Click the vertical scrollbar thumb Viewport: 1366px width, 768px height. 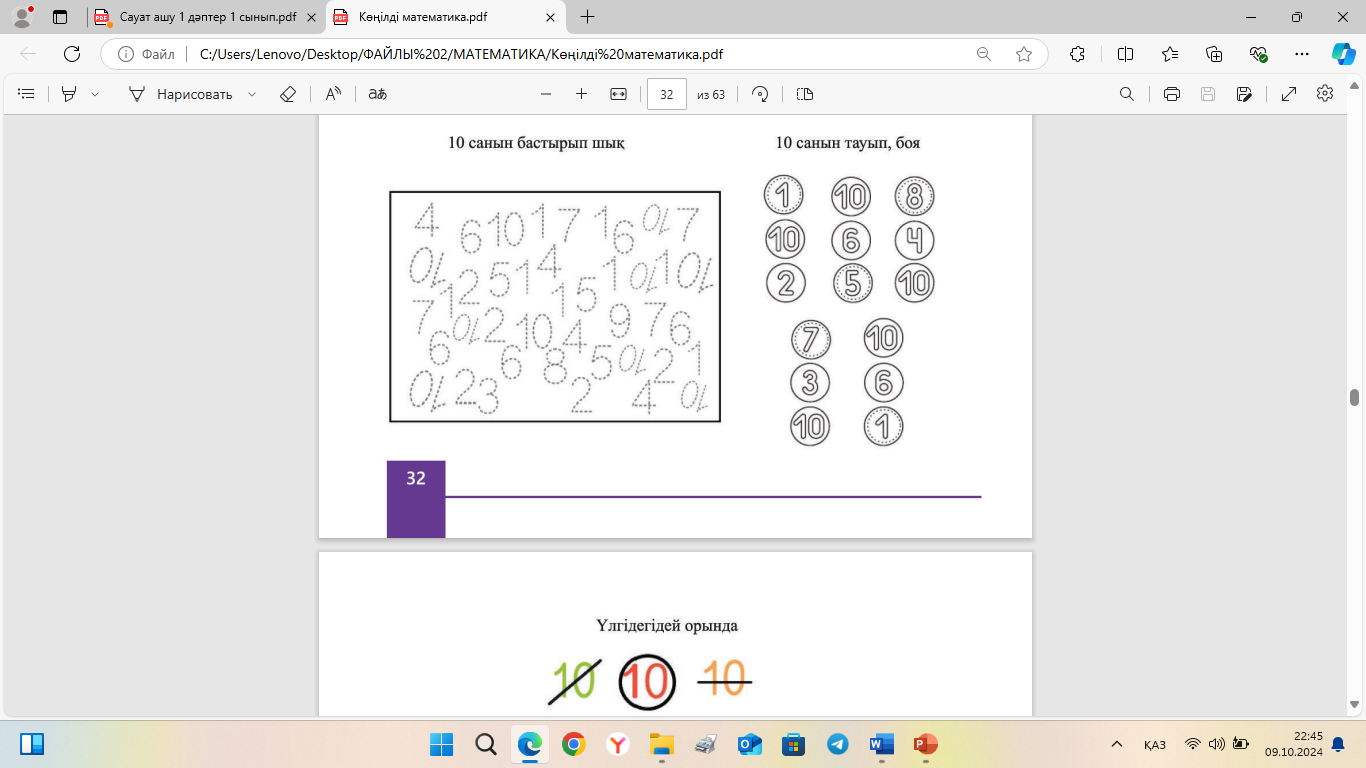(1355, 397)
